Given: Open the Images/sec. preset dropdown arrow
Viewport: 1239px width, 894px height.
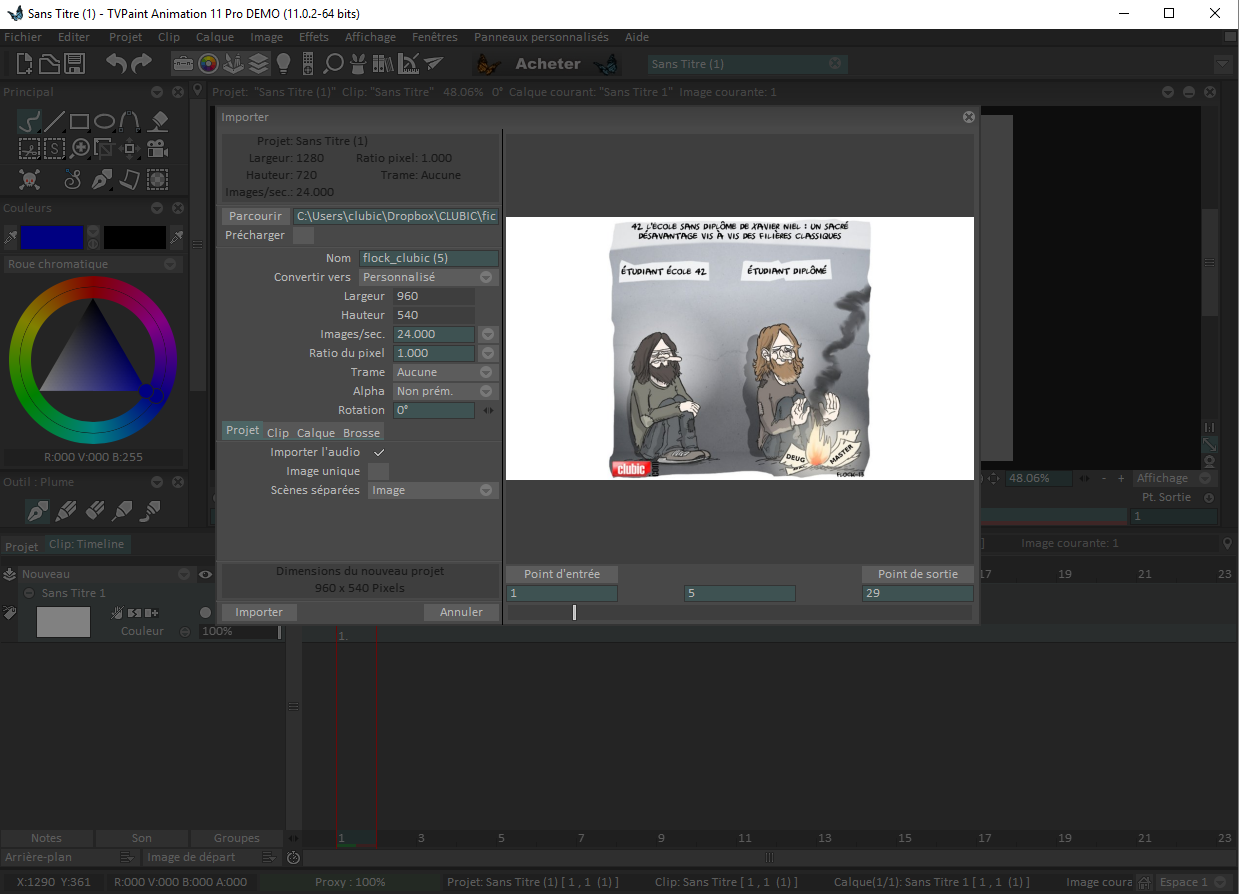Looking at the screenshot, I should point(488,334).
